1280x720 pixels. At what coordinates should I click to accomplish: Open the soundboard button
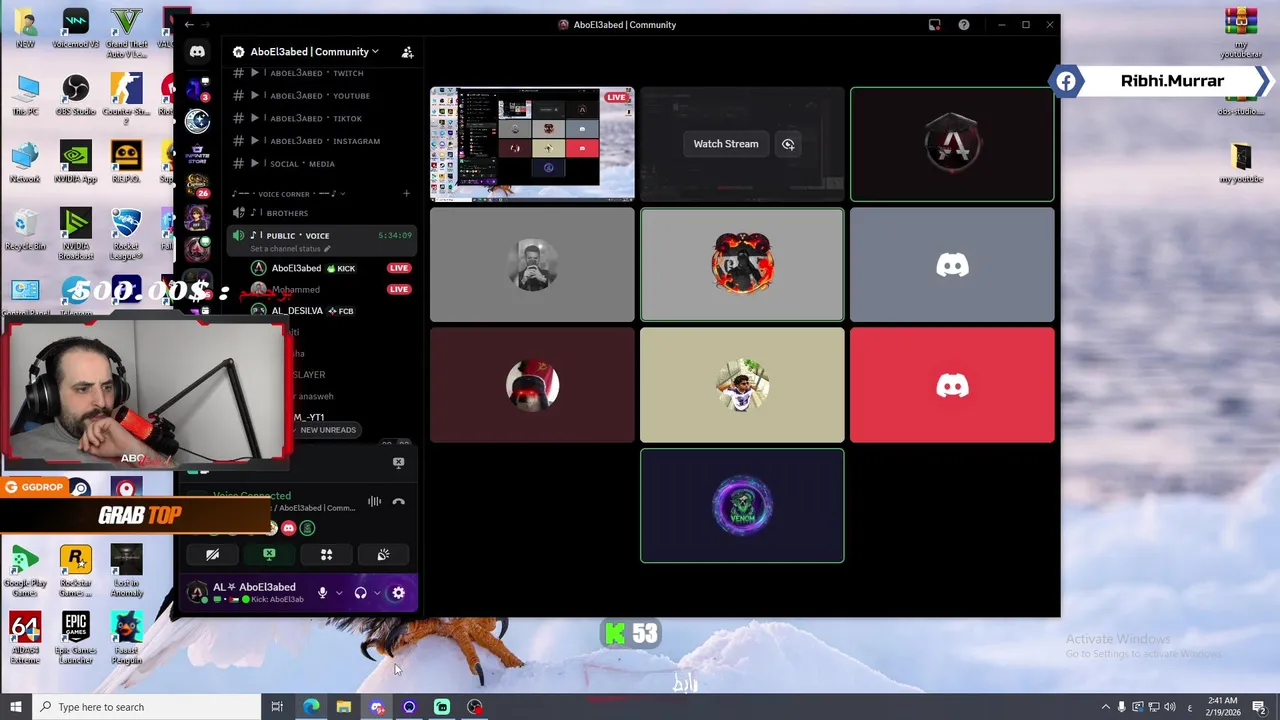[383, 555]
